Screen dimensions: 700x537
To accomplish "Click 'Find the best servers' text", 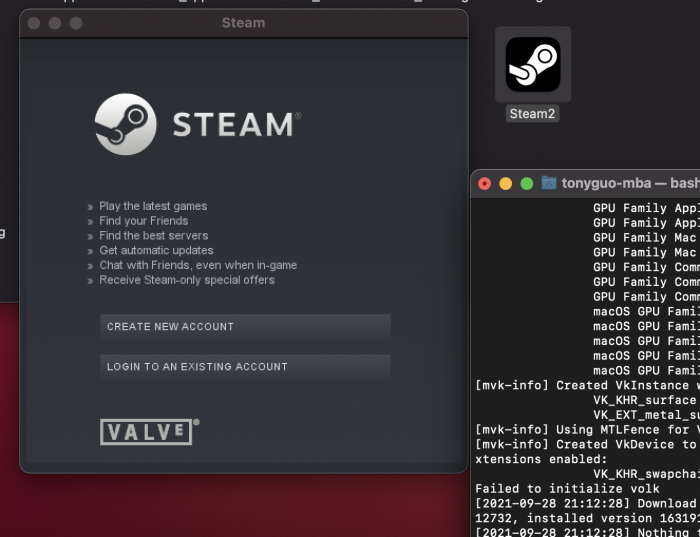I will tap(154, 236).
